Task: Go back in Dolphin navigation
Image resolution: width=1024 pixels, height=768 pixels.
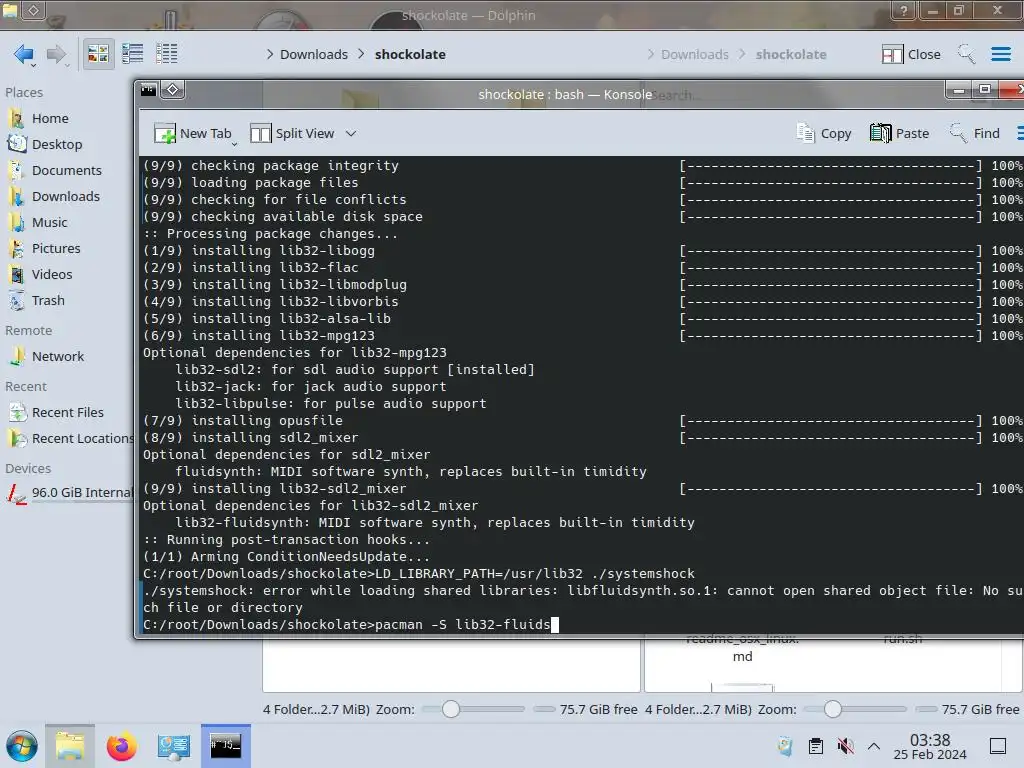Action: (x=24, y=54)
